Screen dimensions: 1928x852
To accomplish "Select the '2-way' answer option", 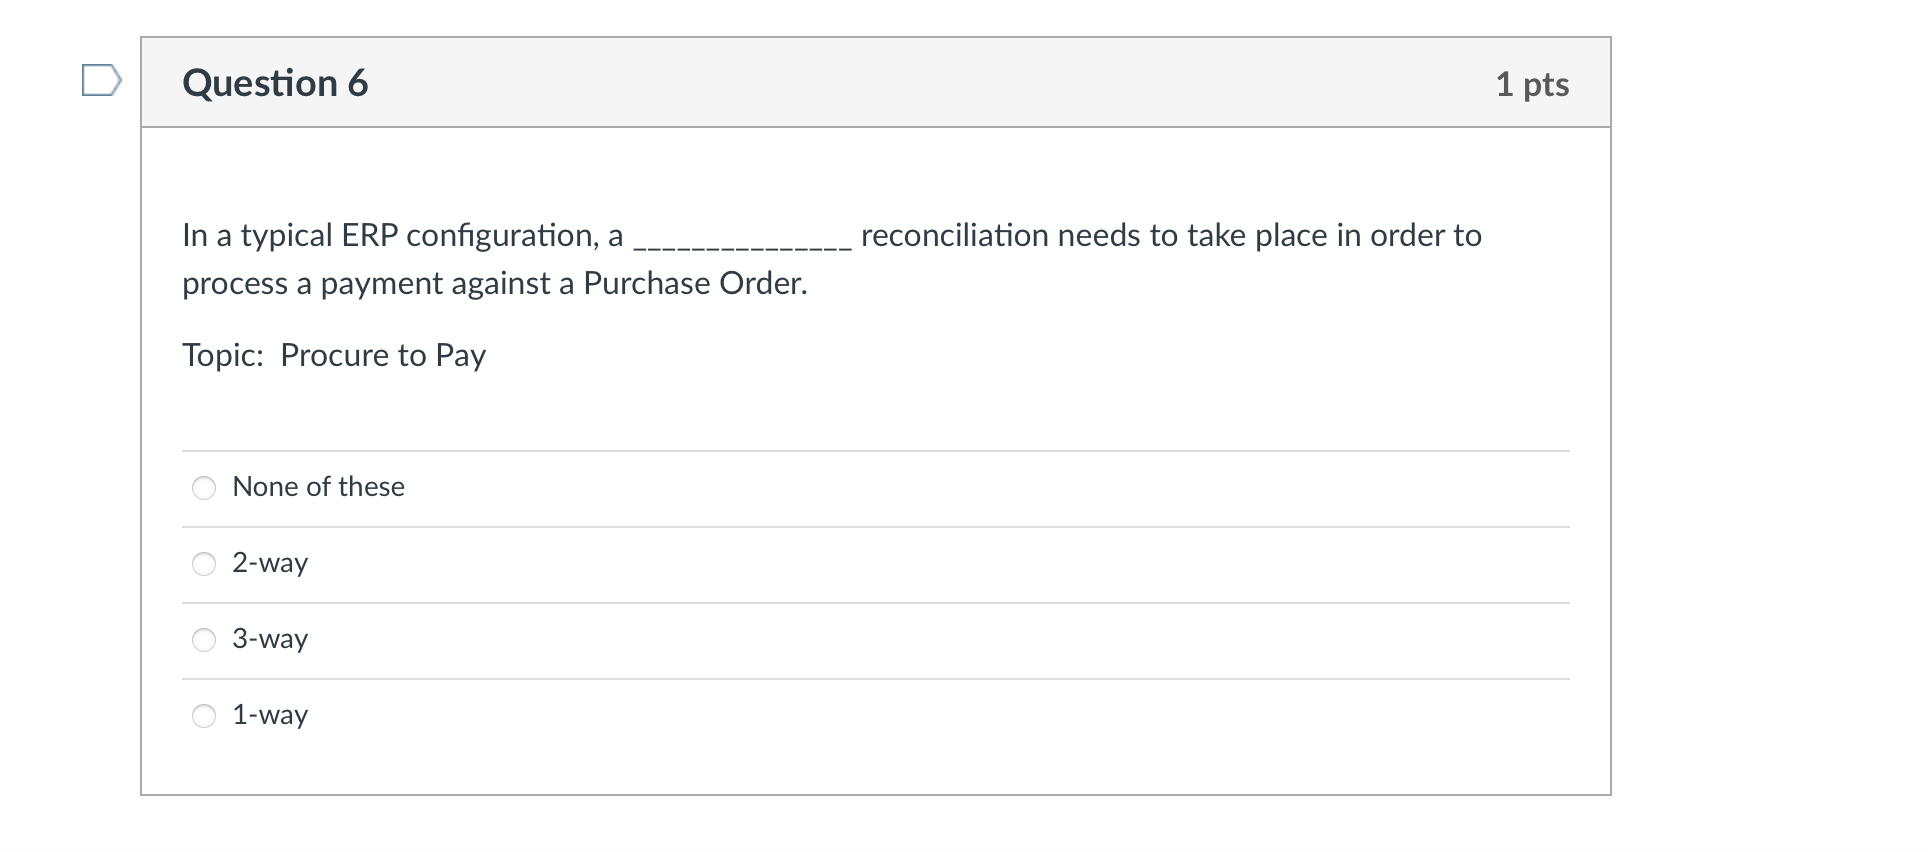I will (203, 564).
